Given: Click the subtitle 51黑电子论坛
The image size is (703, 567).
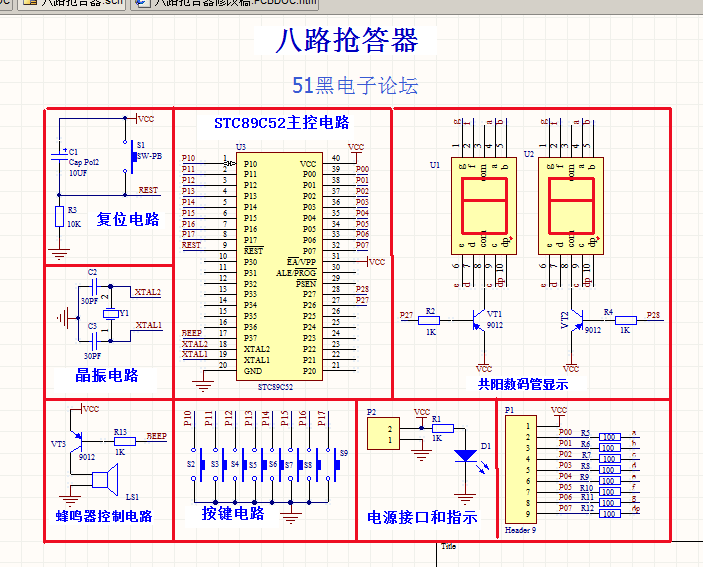Looking at the screenshot, I should [x=355, y=86].
